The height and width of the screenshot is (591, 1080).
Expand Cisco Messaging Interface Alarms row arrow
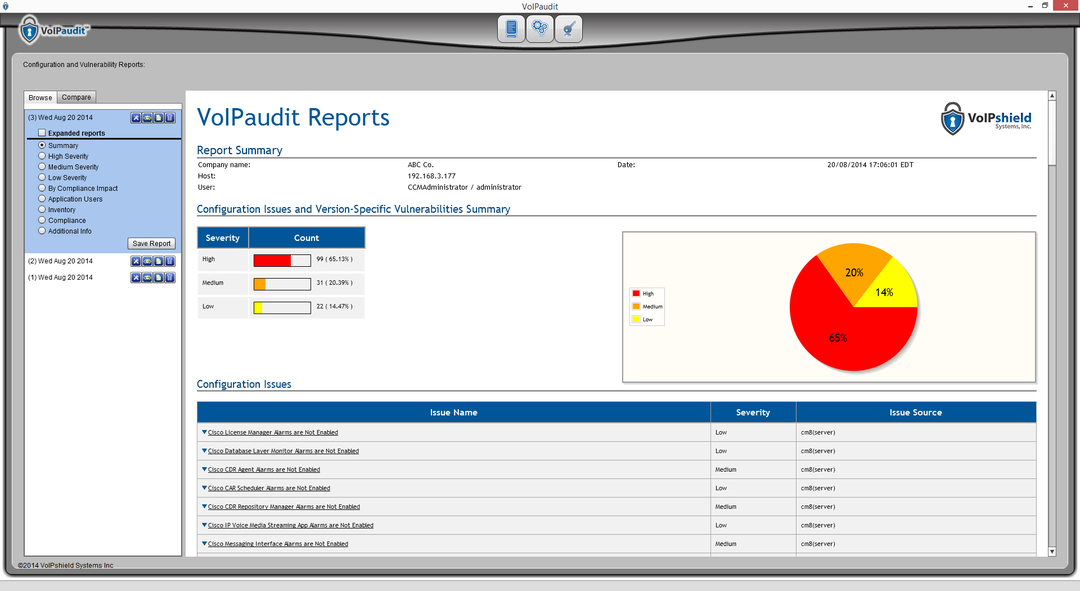click(205, 544)
